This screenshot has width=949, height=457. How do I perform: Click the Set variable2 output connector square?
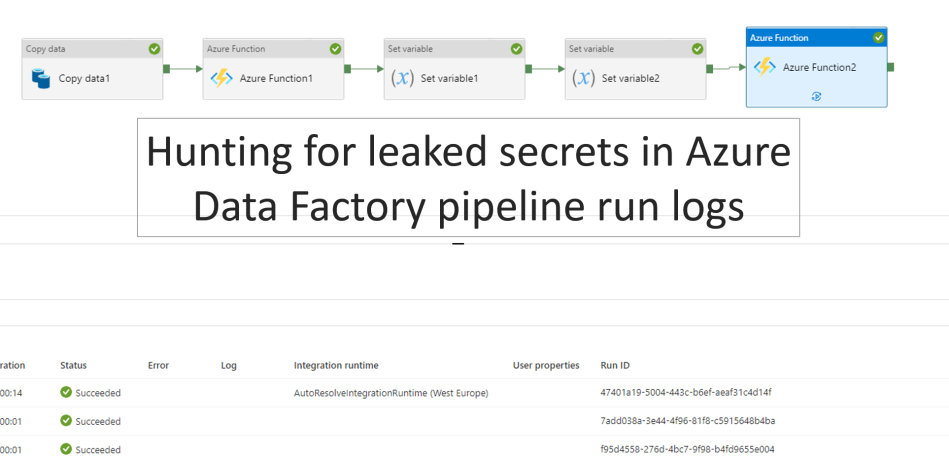(x=710, y=68)
